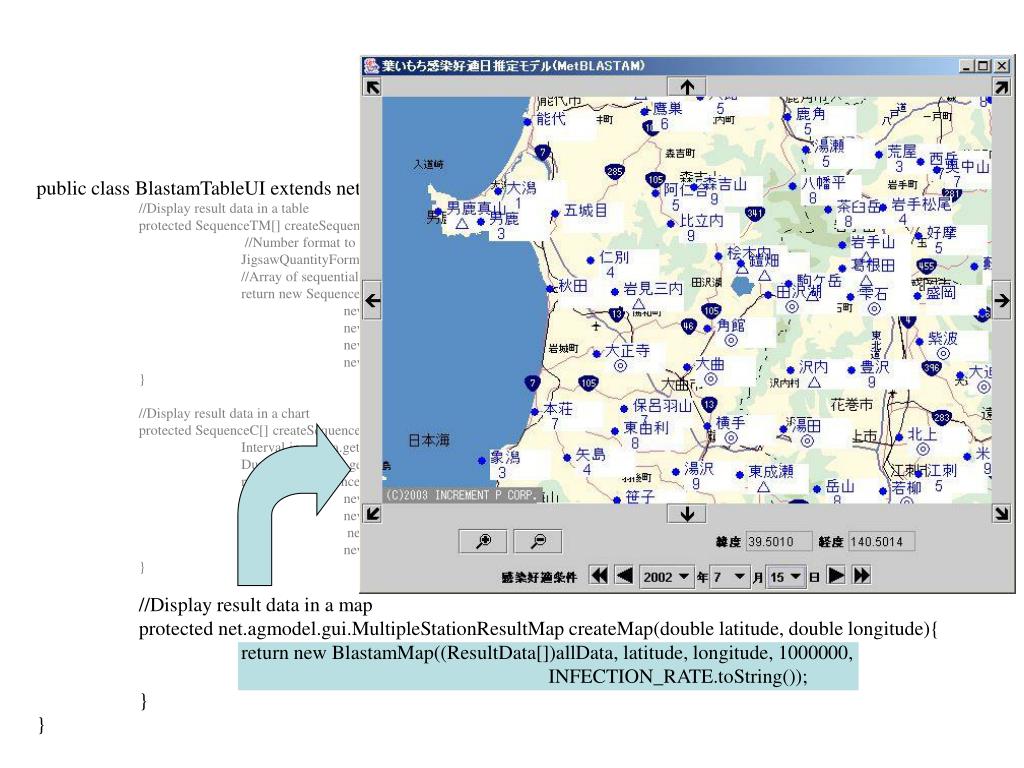
Task: Select the 鷹巣 station on the map
Action: point(645,112)
